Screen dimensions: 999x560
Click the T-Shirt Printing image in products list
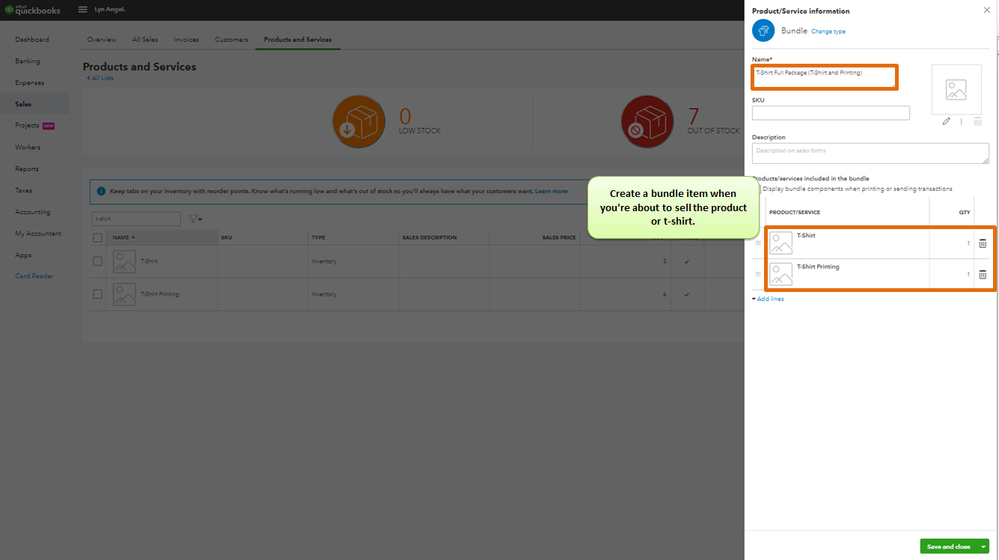(124, 294)
